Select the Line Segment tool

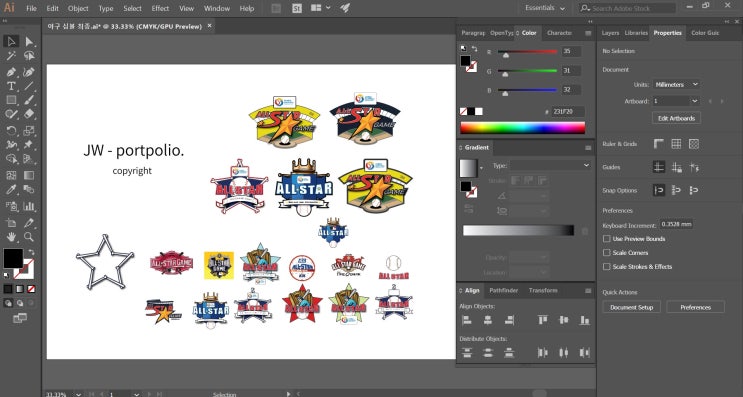tap(29, 86)
